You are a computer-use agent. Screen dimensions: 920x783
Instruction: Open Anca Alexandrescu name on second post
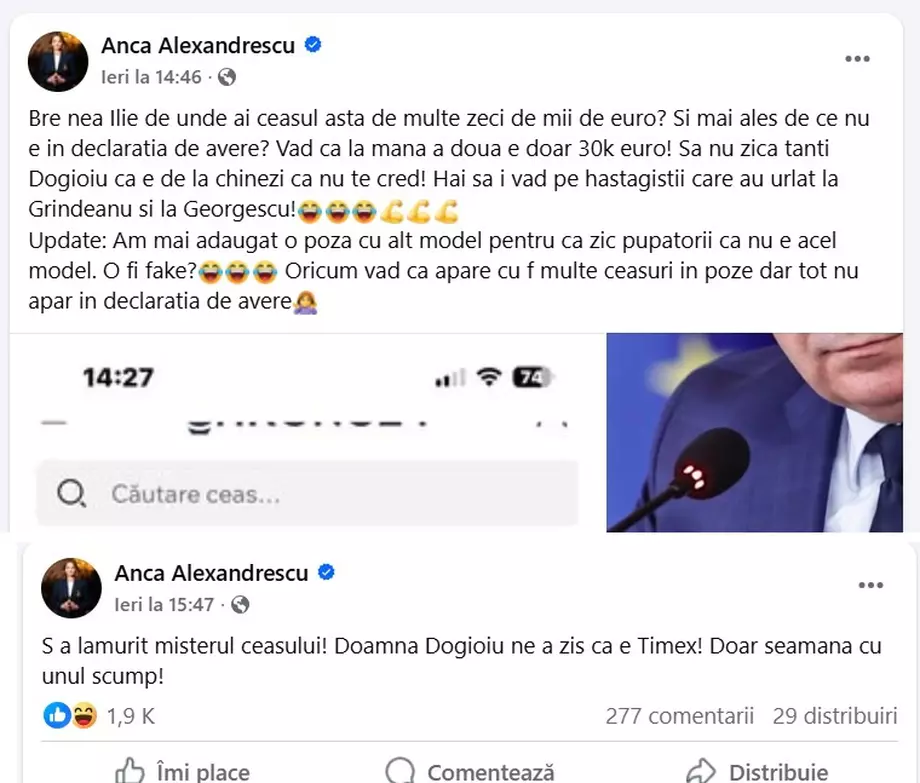click(x=211, y=572)
